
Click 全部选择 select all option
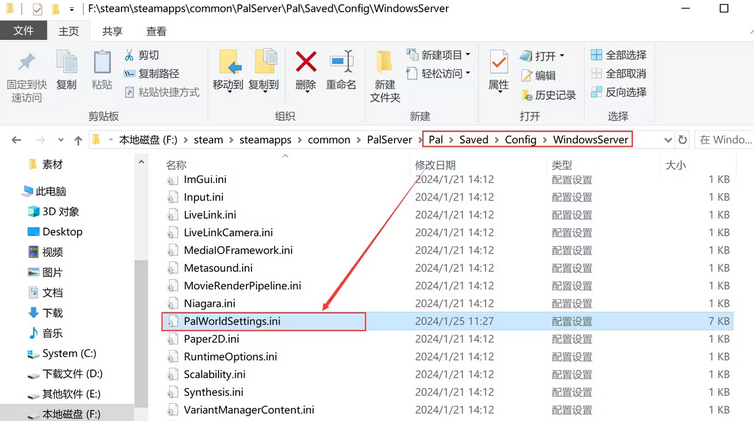(x=618, y=55)
